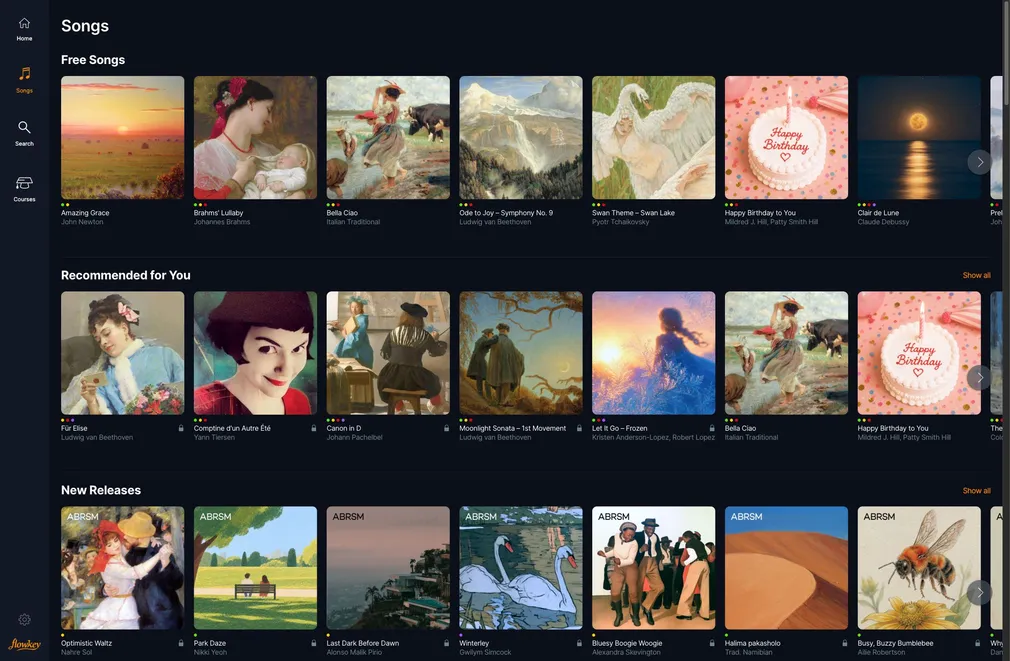Click lock icon on Für Elise
The width and height of the screenshot is (1010, 661).
(x=181, y=428)
